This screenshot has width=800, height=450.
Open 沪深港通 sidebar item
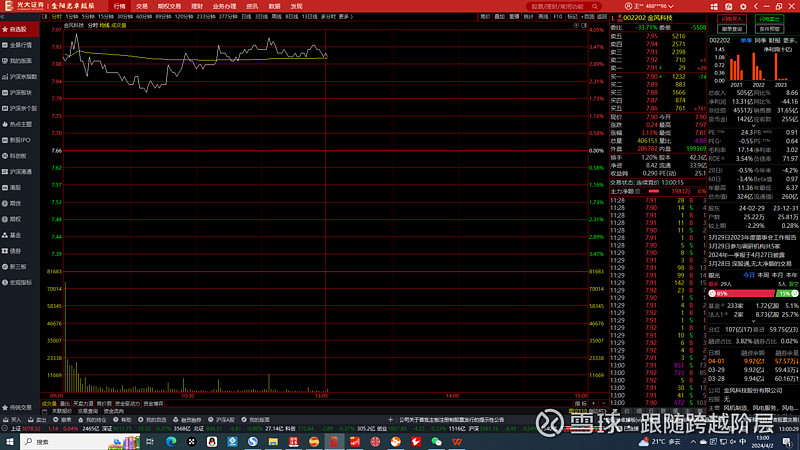click(17, 172)
